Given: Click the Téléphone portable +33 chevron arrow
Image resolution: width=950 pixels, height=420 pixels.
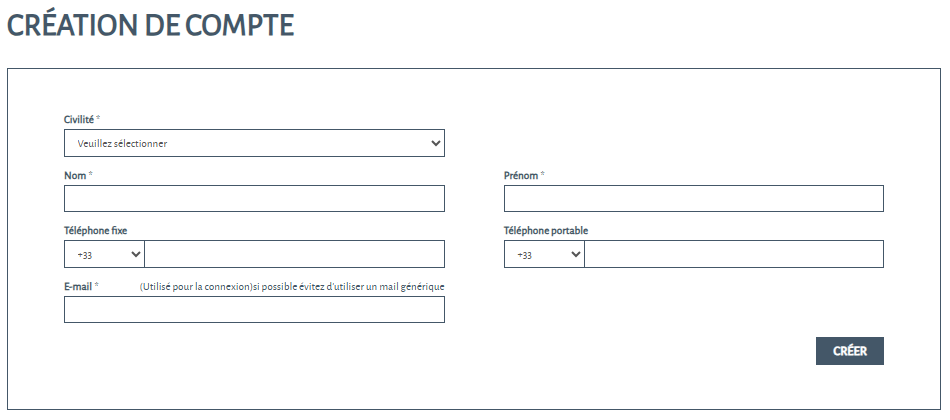Looking at the screenshot, I should pyautogui.click(x=575, y=255).
